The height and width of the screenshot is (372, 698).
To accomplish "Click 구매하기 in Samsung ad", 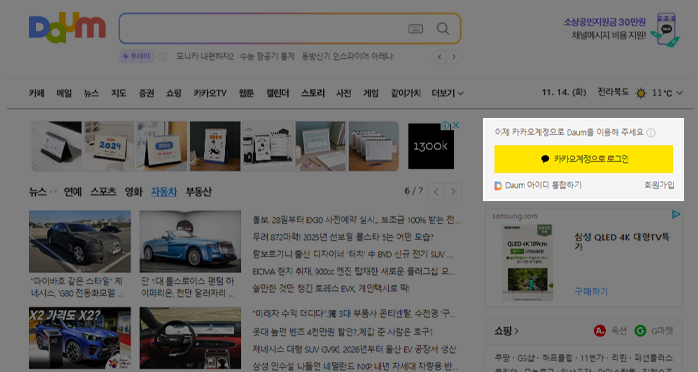I will [591, 291].
